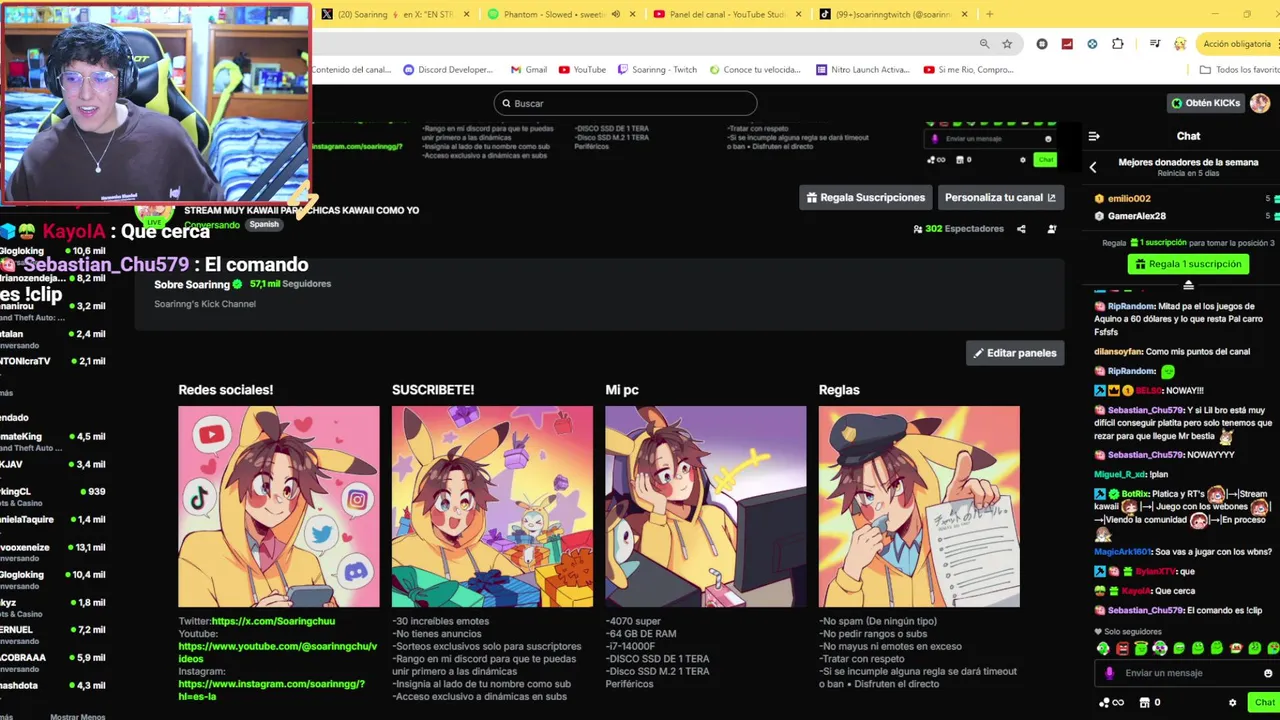Click the emilio002 gold rank badge
The width and height of the screenshot is (1280, 720).
point(1100,199)
